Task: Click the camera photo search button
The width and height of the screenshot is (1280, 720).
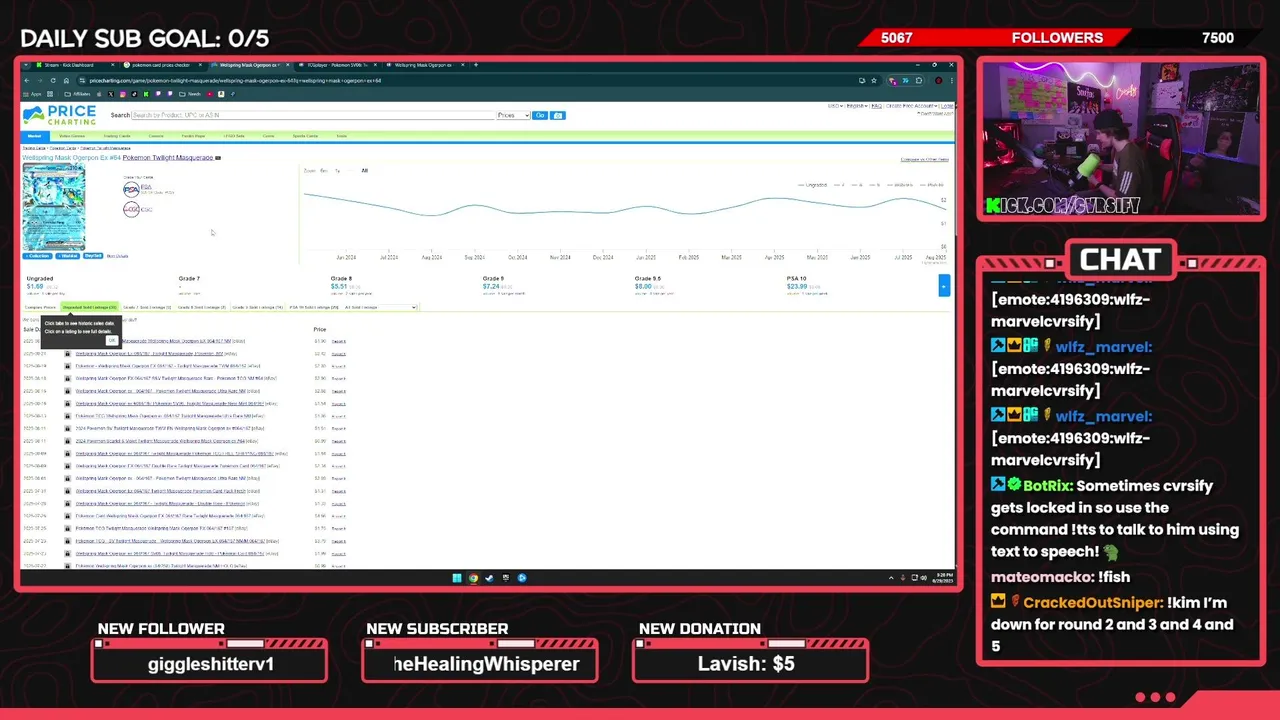Action: tap(558, 115)
